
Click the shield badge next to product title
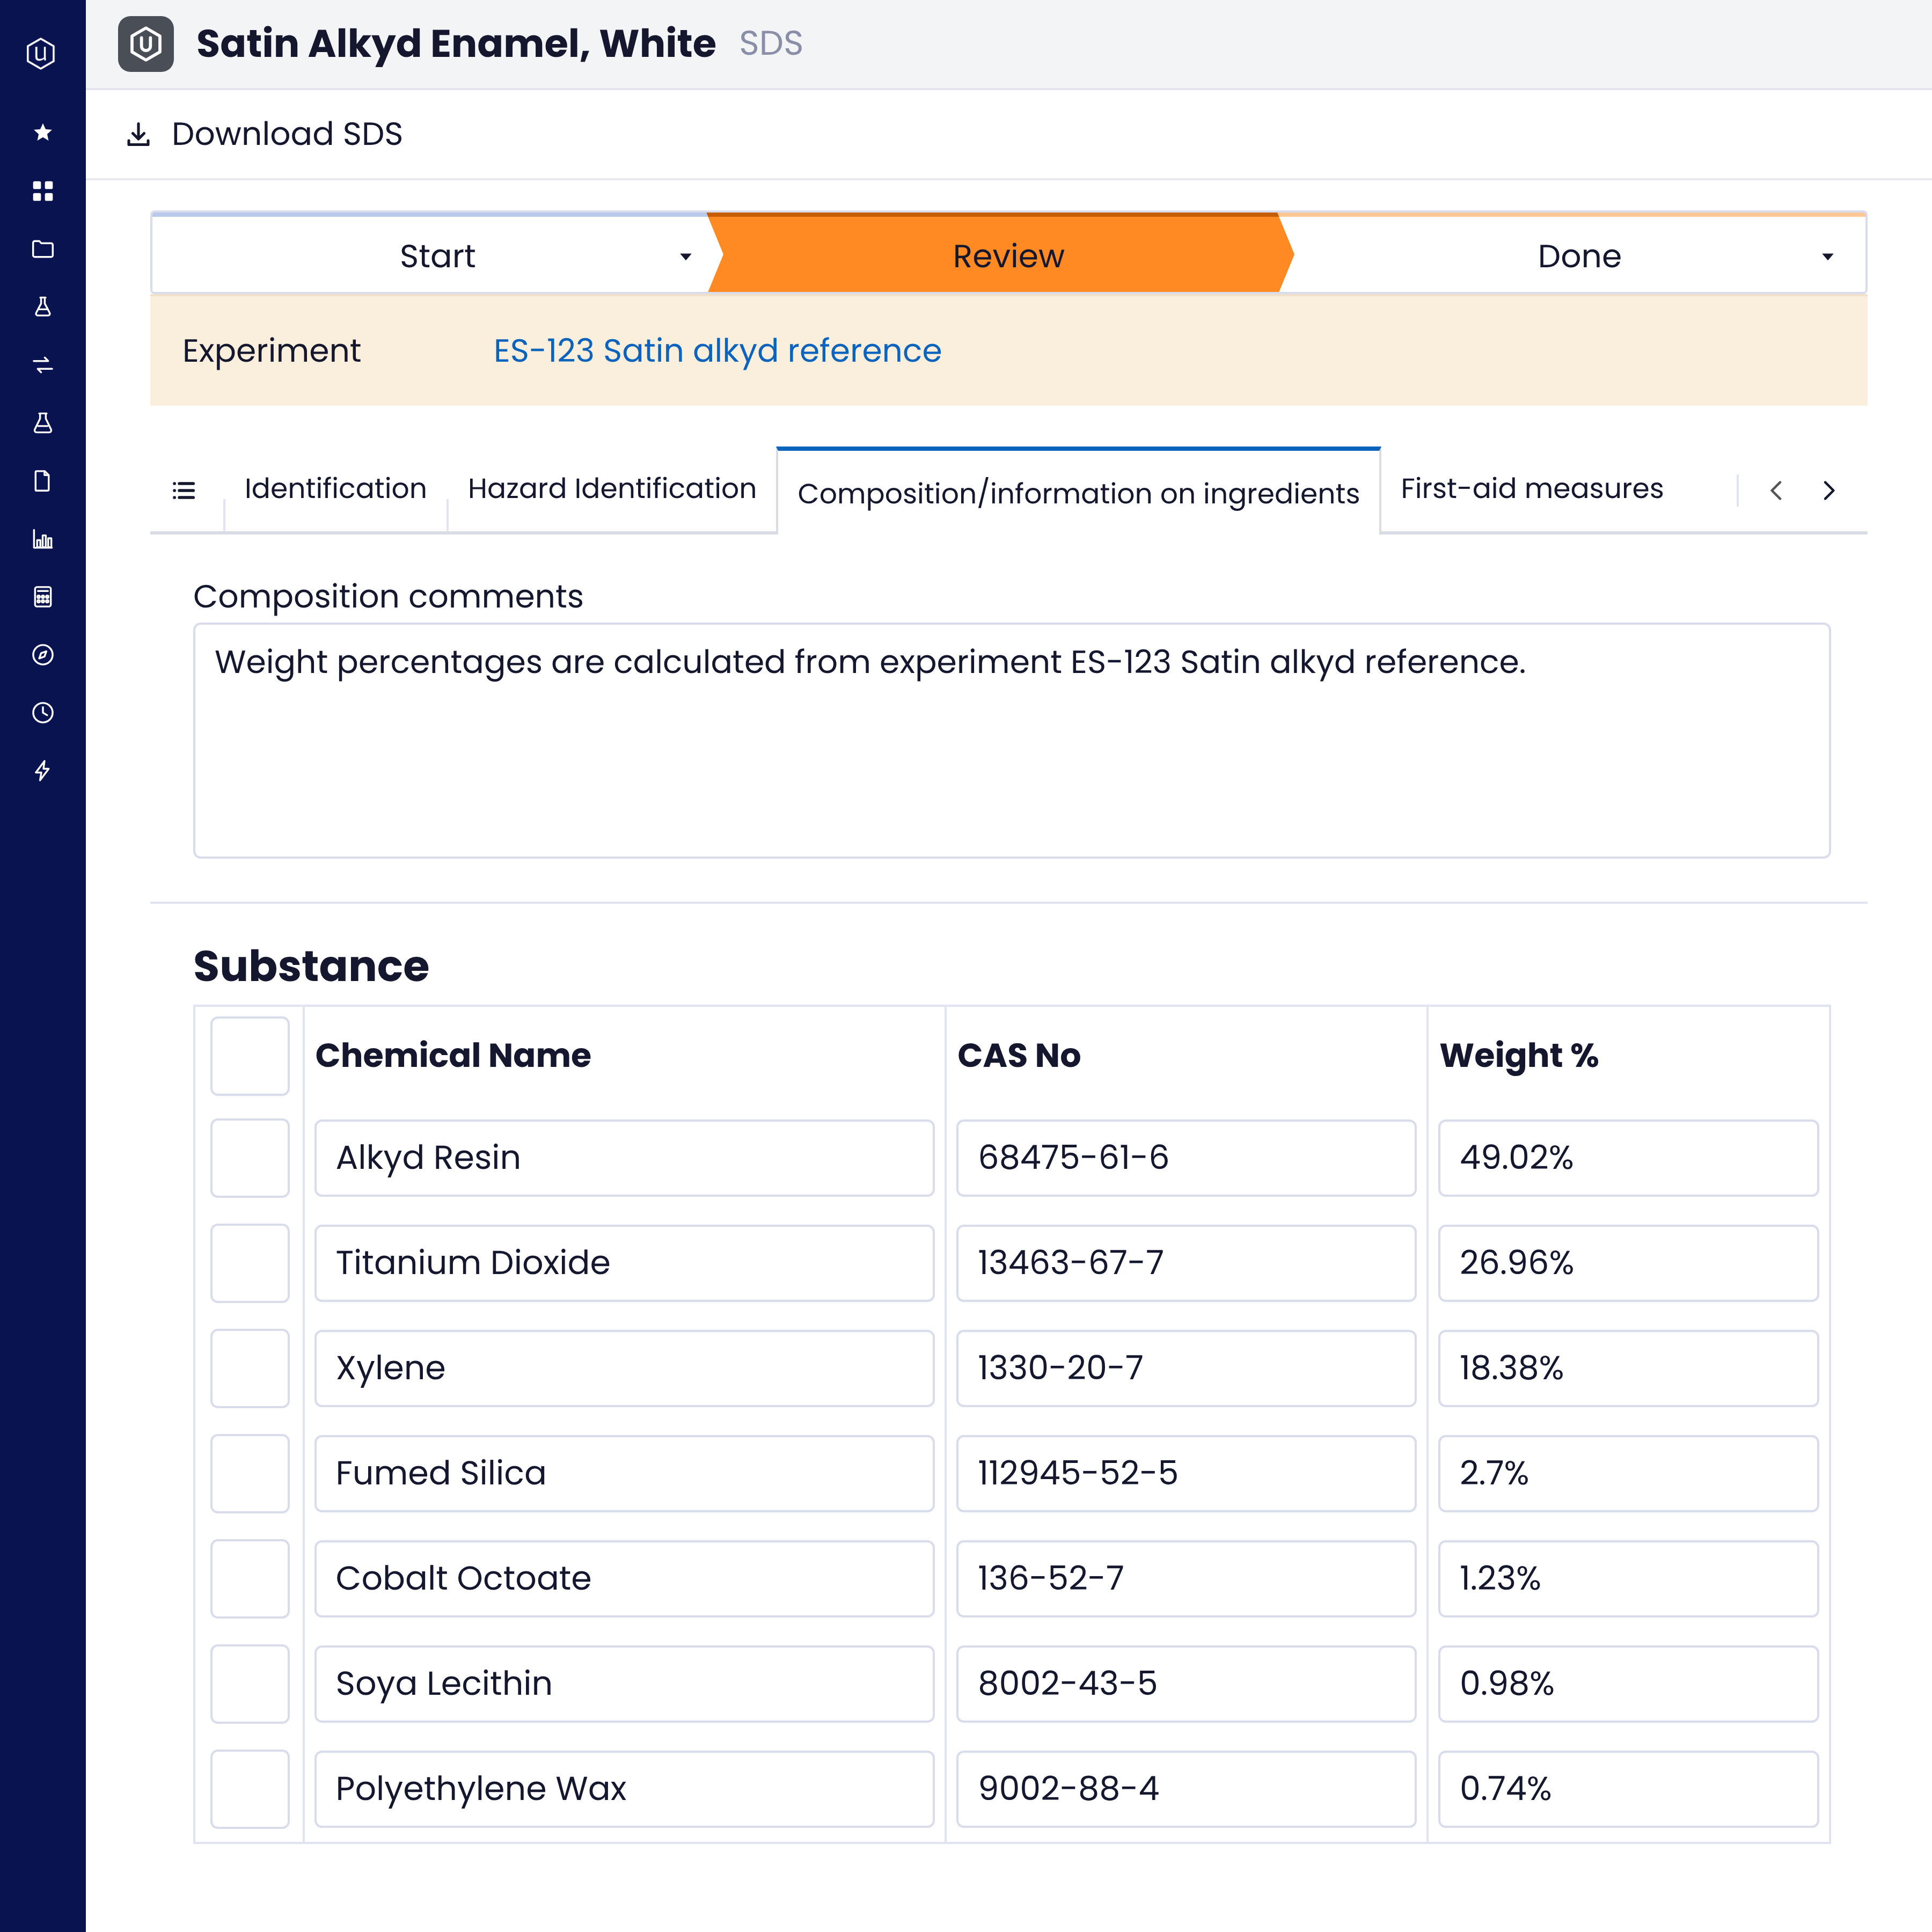click(146, 44)
